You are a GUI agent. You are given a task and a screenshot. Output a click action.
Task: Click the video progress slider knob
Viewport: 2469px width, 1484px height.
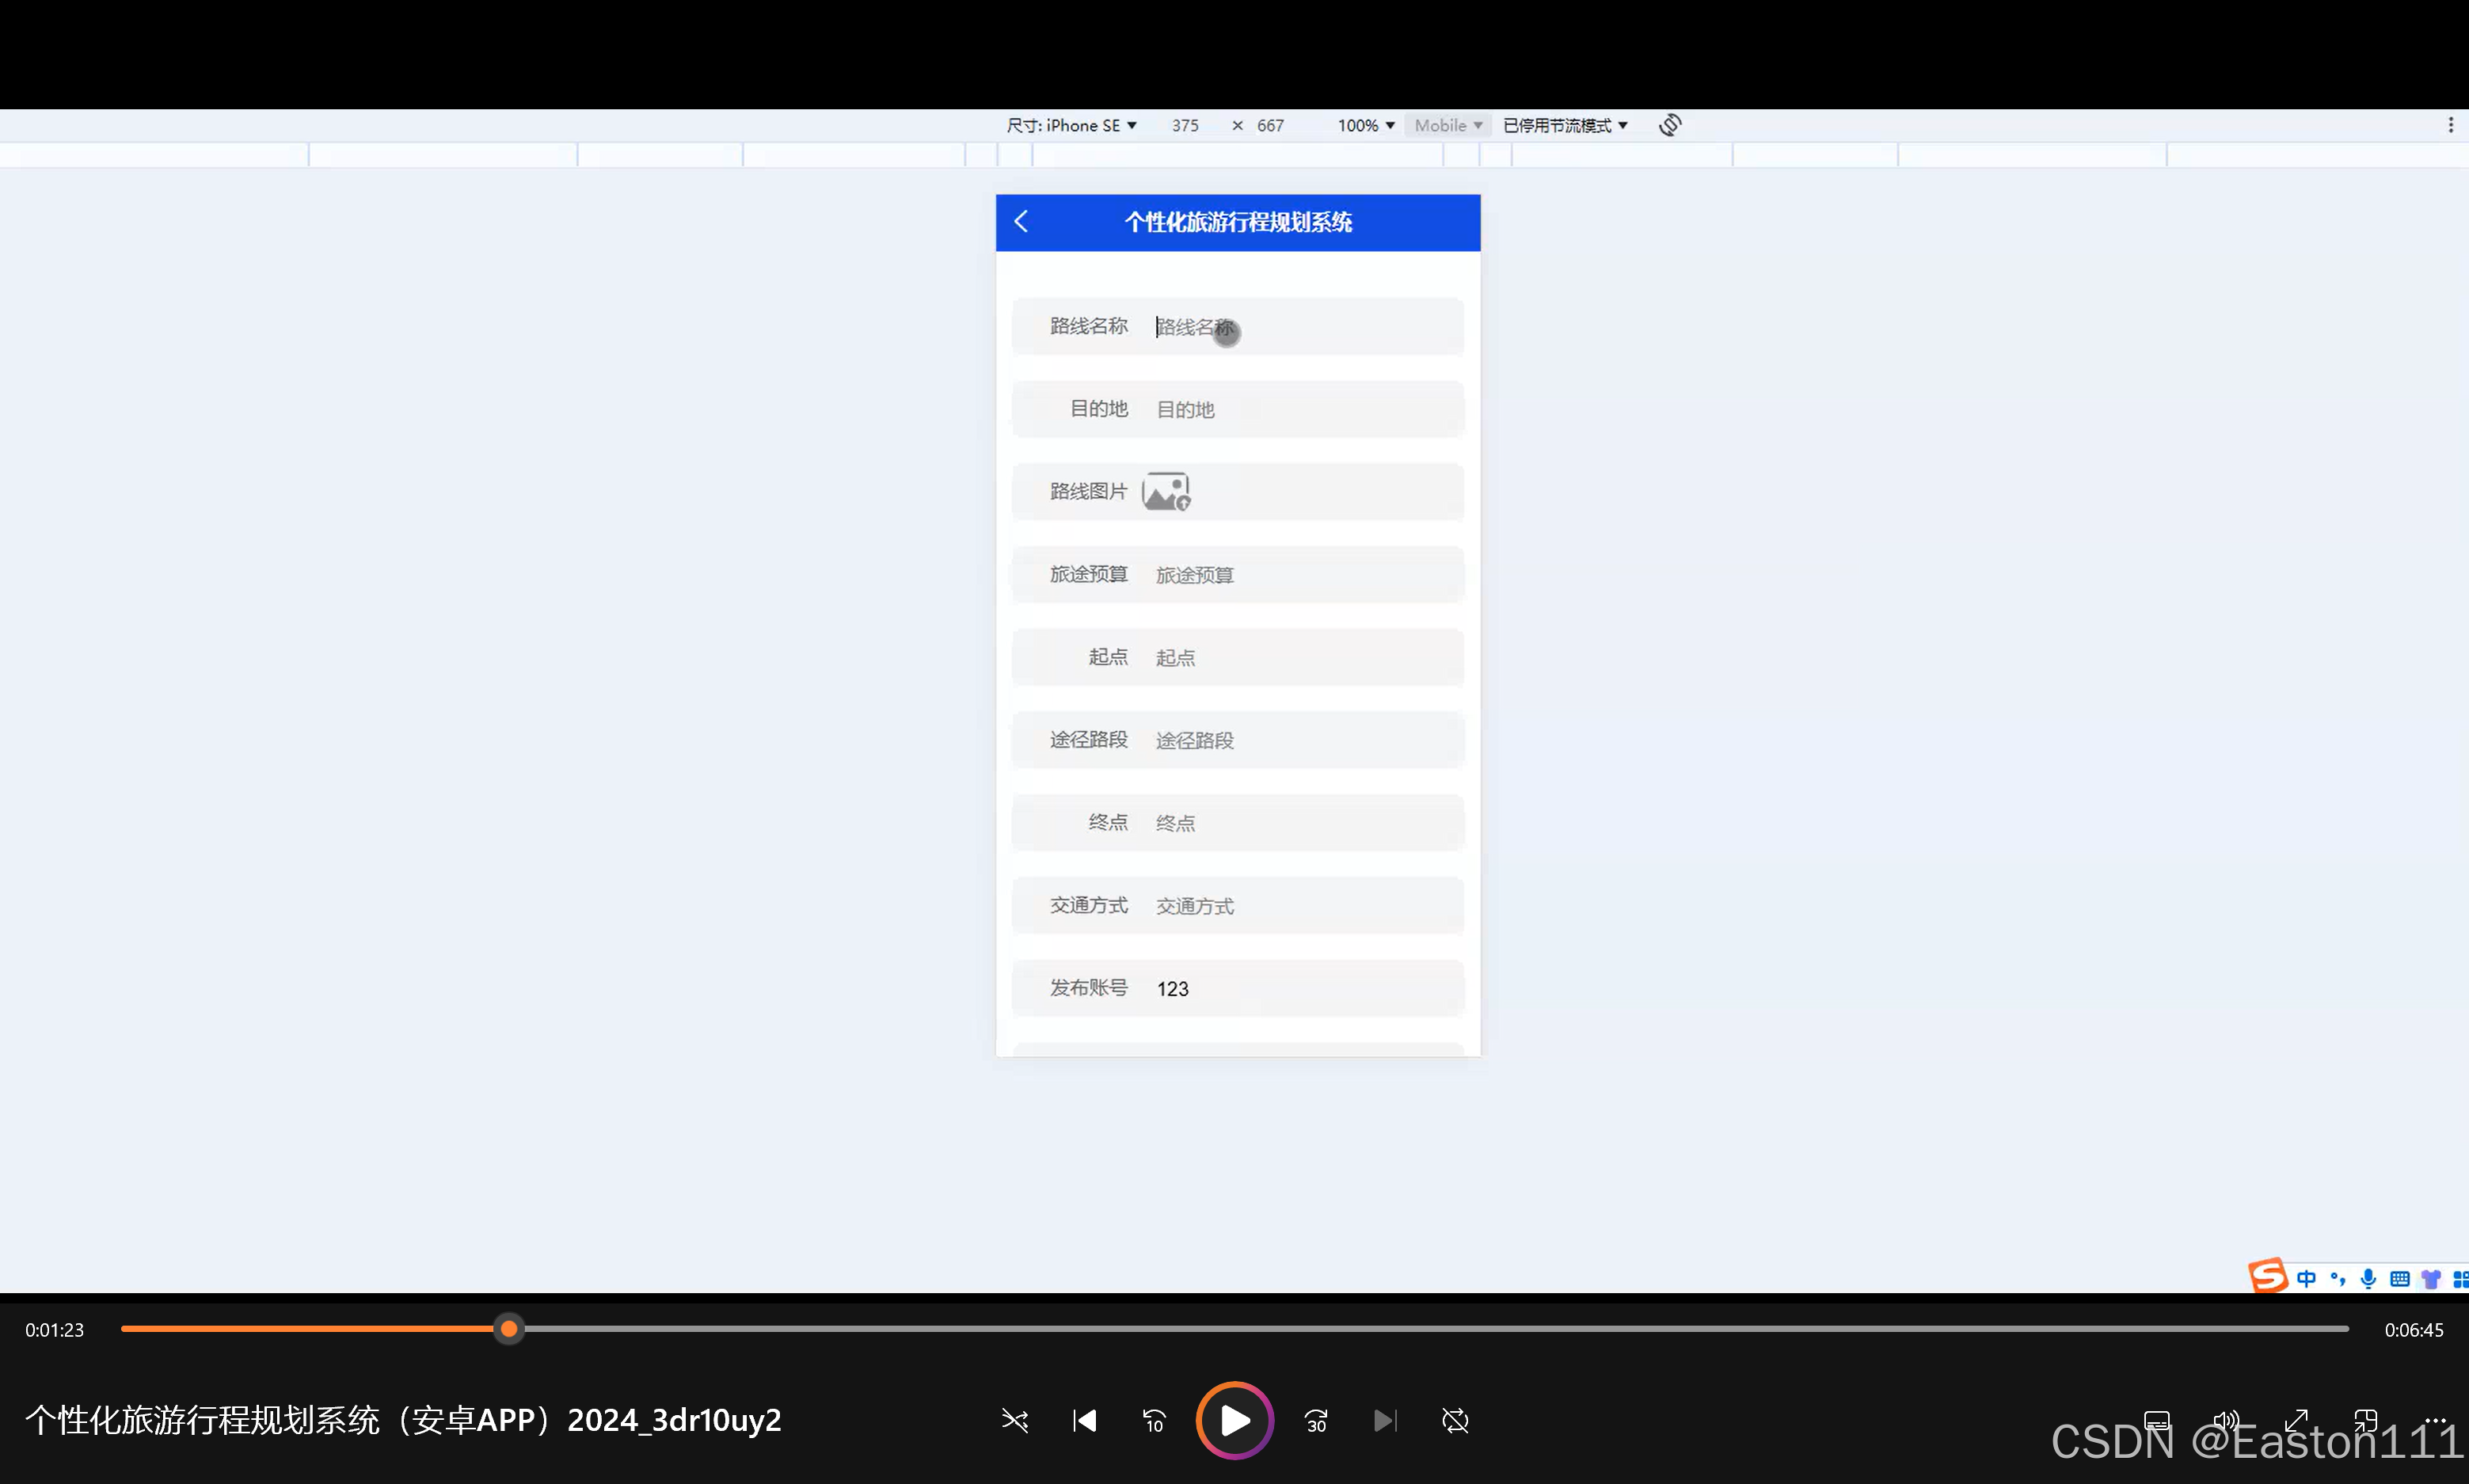pos(509,1329)
